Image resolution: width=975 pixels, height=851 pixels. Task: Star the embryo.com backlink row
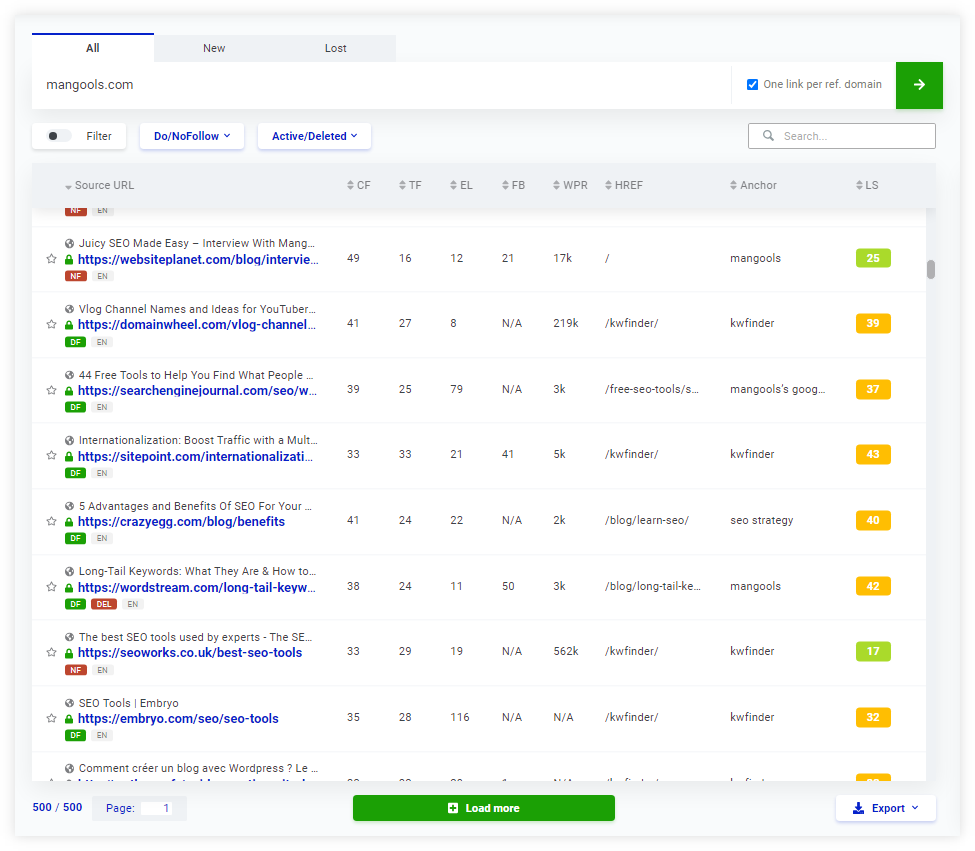coord(52,719)
